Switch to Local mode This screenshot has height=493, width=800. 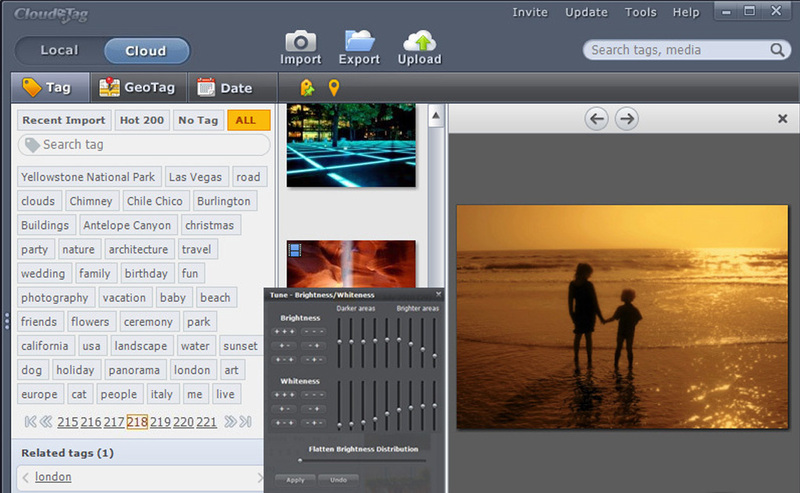coord(60,51)
